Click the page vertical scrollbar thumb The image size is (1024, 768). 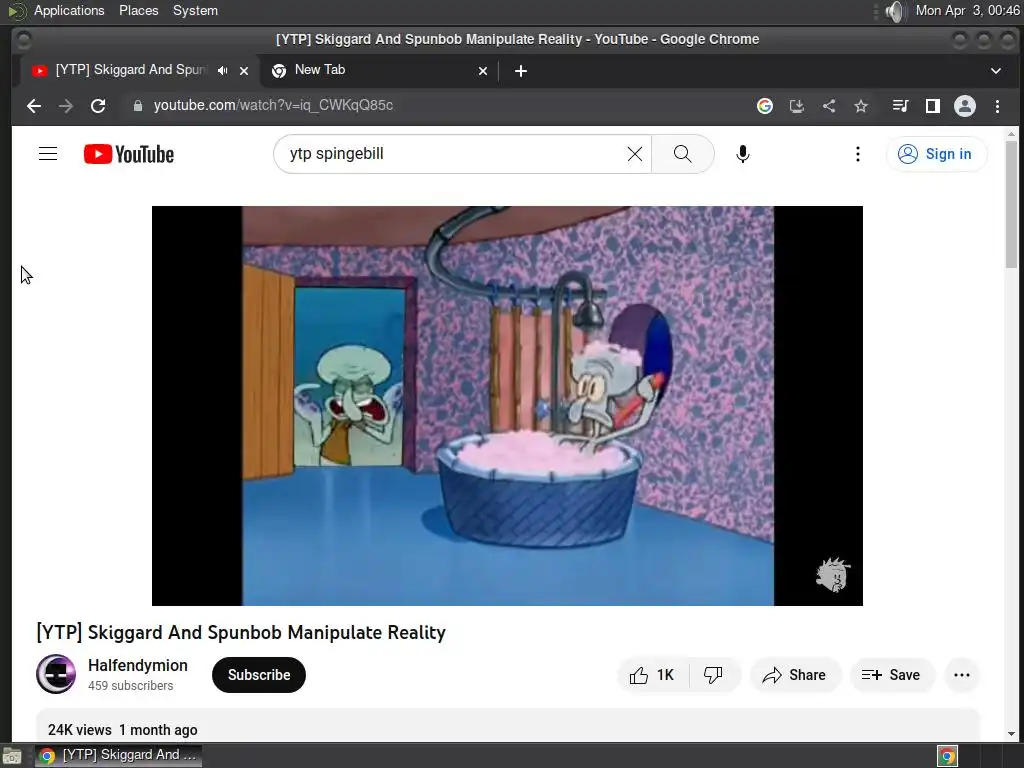click(x=1011, y=205)
